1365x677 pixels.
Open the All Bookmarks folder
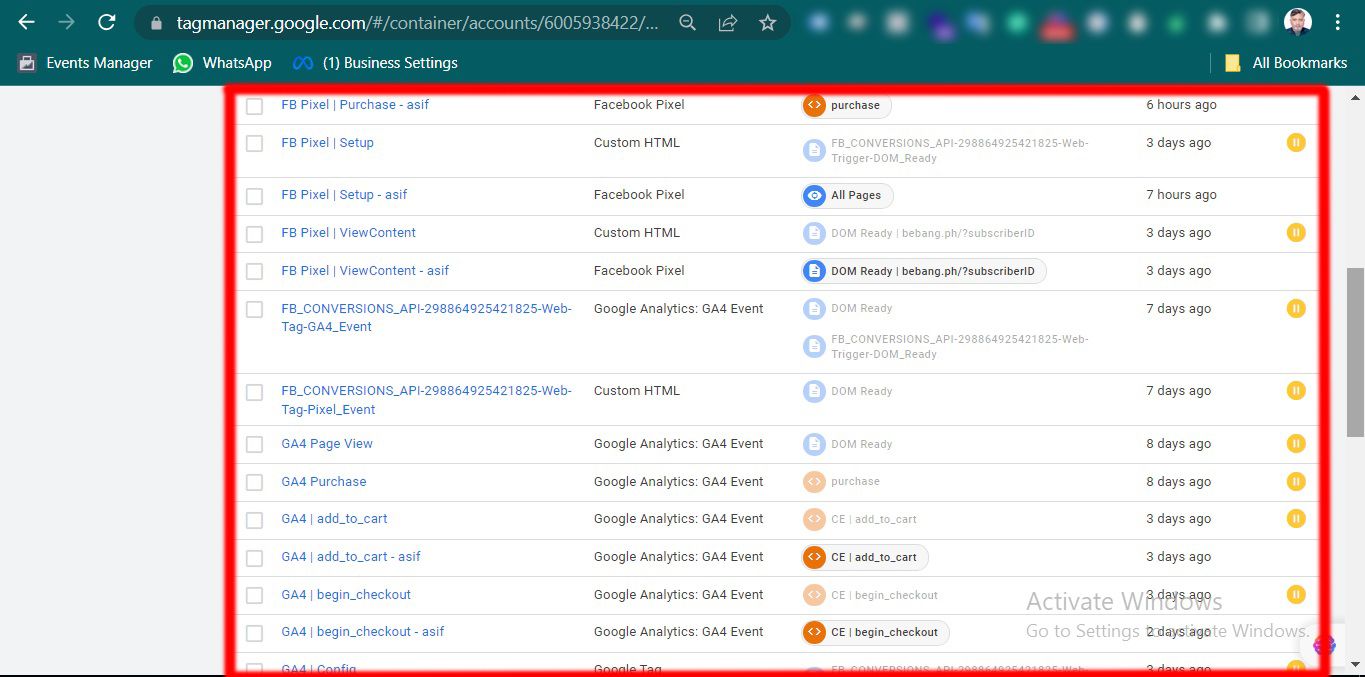pyautogui.click(x=1286, y=63)
